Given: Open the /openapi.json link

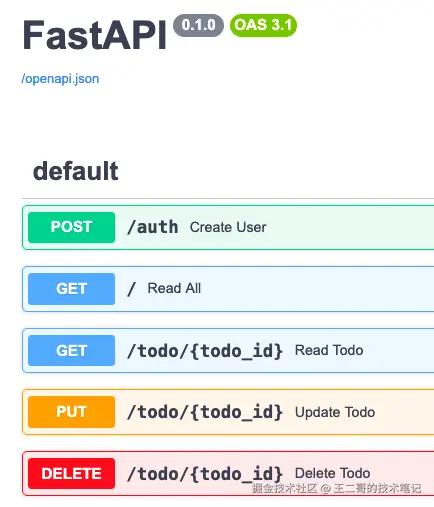Looking at the screenshot, I should pyautogui.click(x=60, y=79).
